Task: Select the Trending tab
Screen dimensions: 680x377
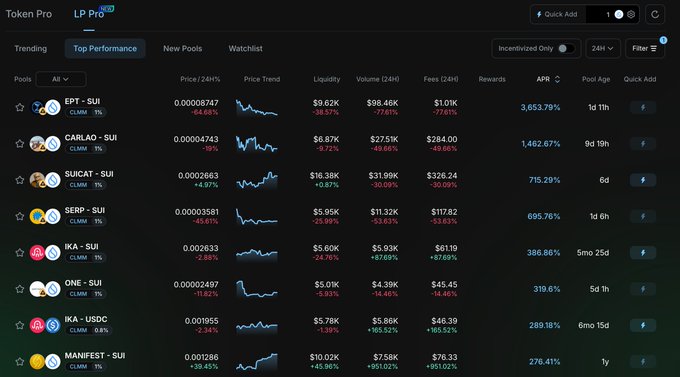Action: click(x=30, y=49)
